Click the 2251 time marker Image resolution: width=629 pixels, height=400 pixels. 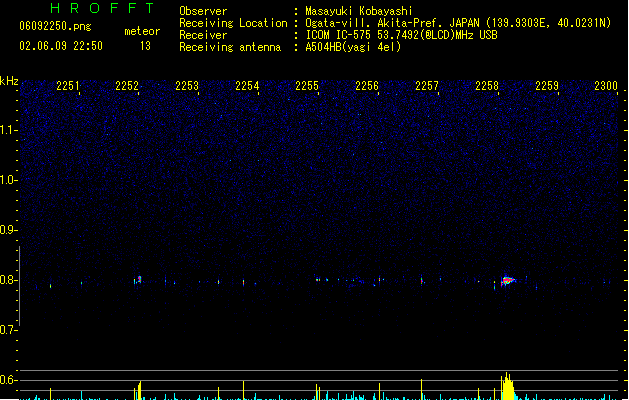click(x=68, y=86)
